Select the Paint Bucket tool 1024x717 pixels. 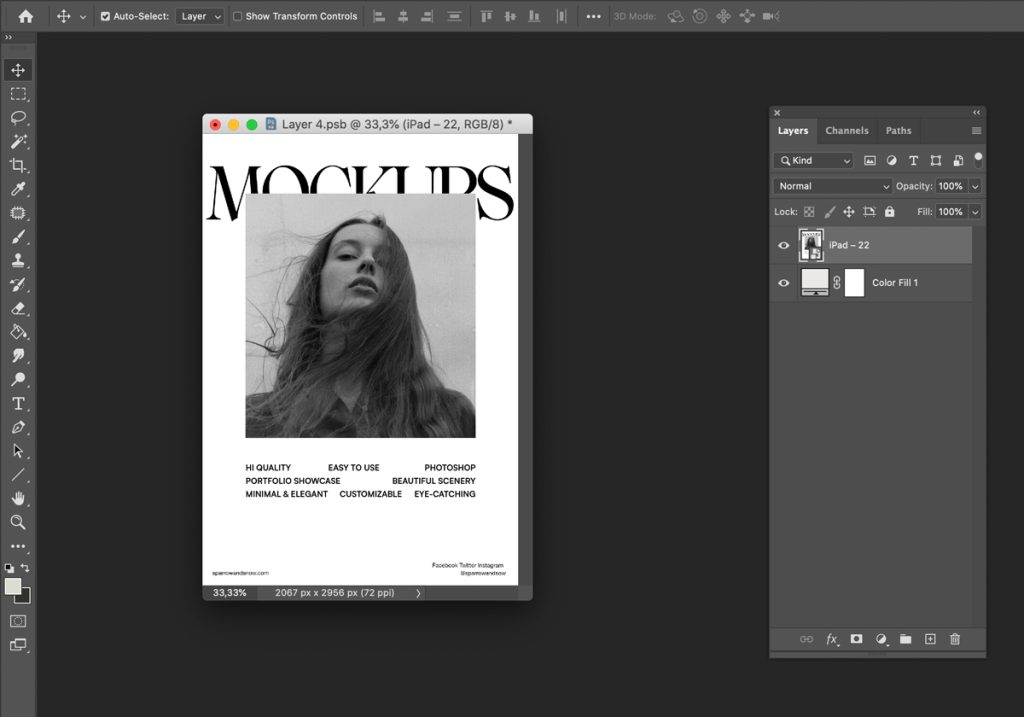pos(18,332)
